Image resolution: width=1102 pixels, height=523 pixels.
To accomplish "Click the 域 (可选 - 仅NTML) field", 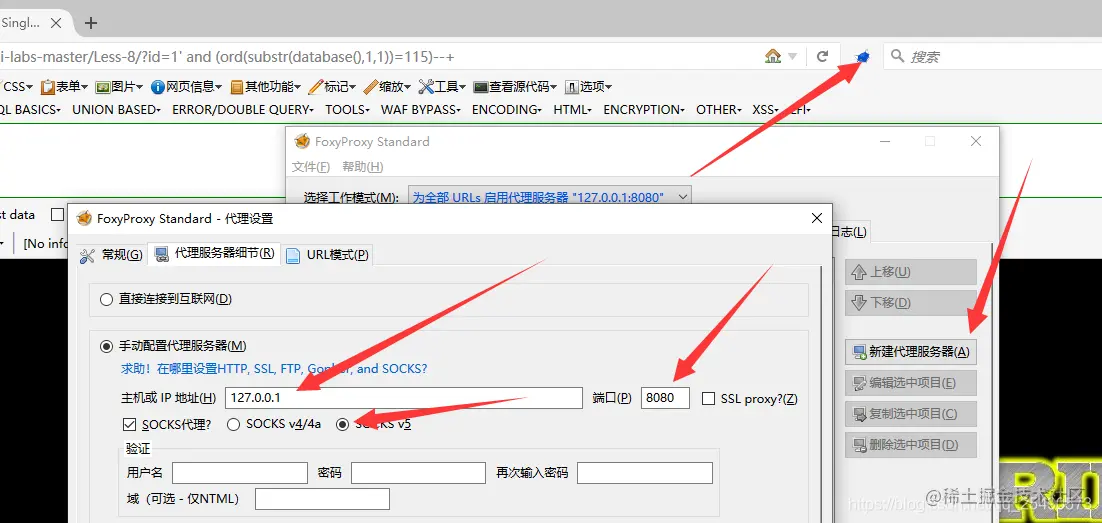I will [x=322, y=499].
